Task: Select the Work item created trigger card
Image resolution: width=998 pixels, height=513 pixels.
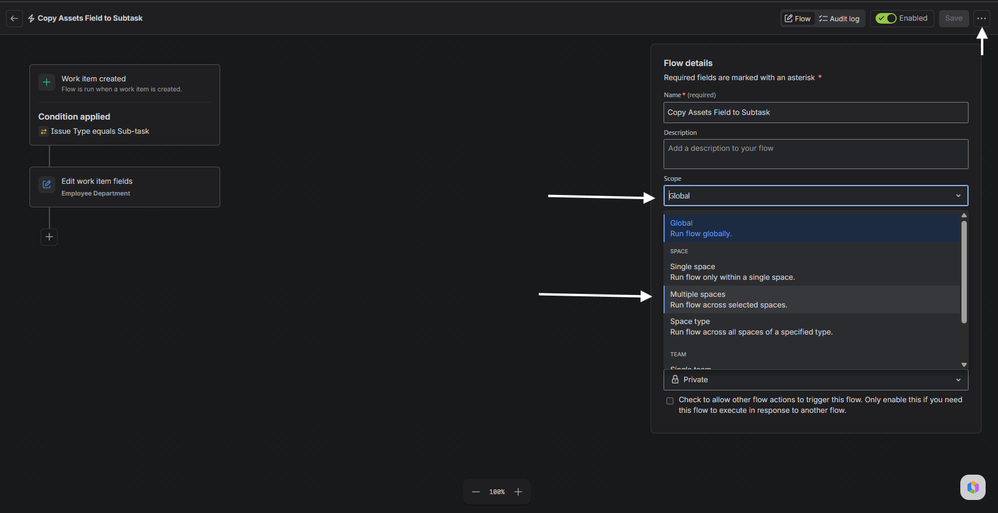Action: pyautogui.click(x=125, y=105)
